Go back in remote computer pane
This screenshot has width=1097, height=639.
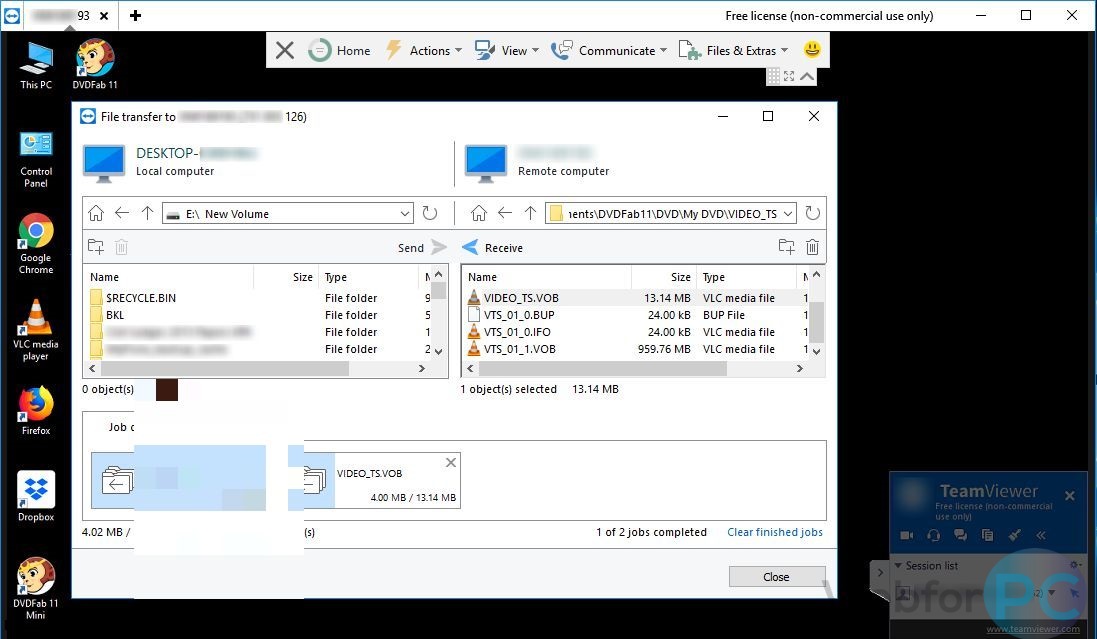tap(504, 213)
